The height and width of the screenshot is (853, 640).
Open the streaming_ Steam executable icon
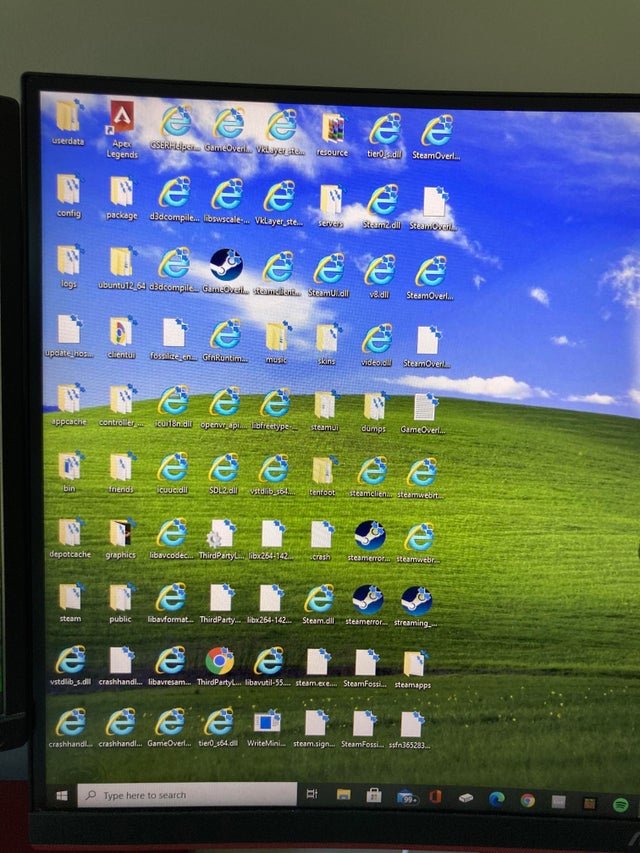pyautogui.click(x=416, y=601)
